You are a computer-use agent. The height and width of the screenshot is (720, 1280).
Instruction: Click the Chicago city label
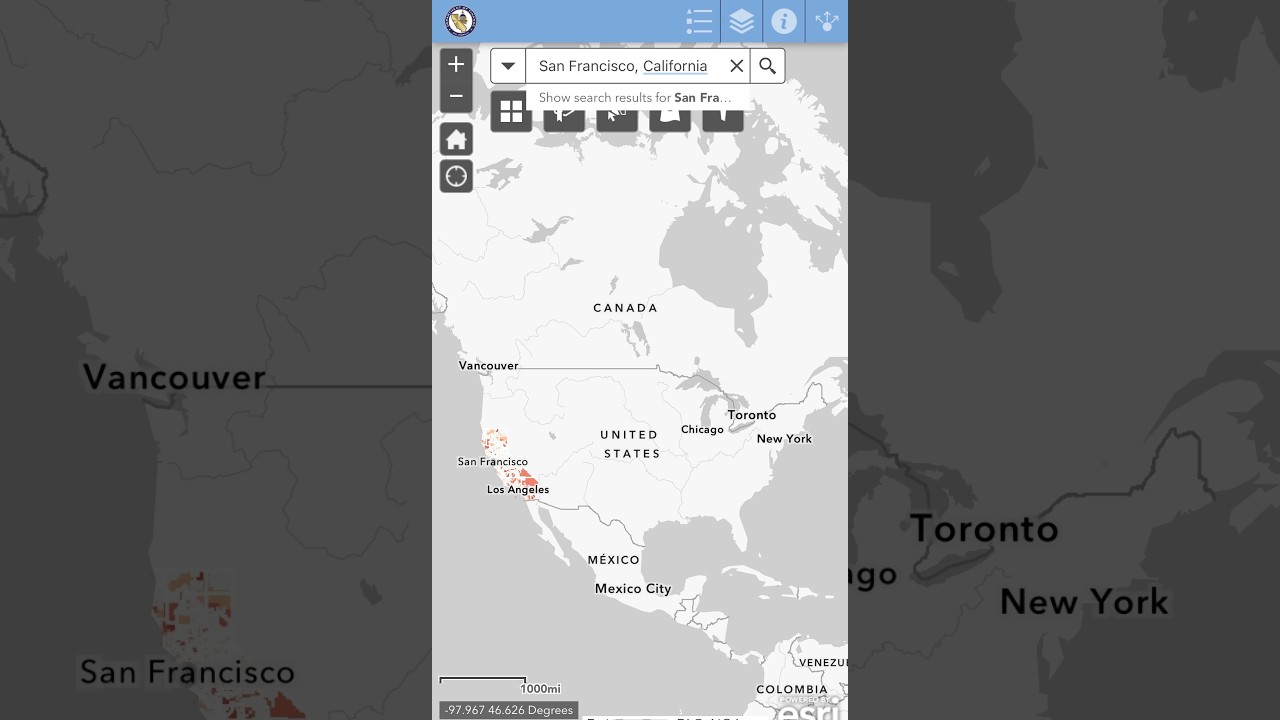(702, 430)
